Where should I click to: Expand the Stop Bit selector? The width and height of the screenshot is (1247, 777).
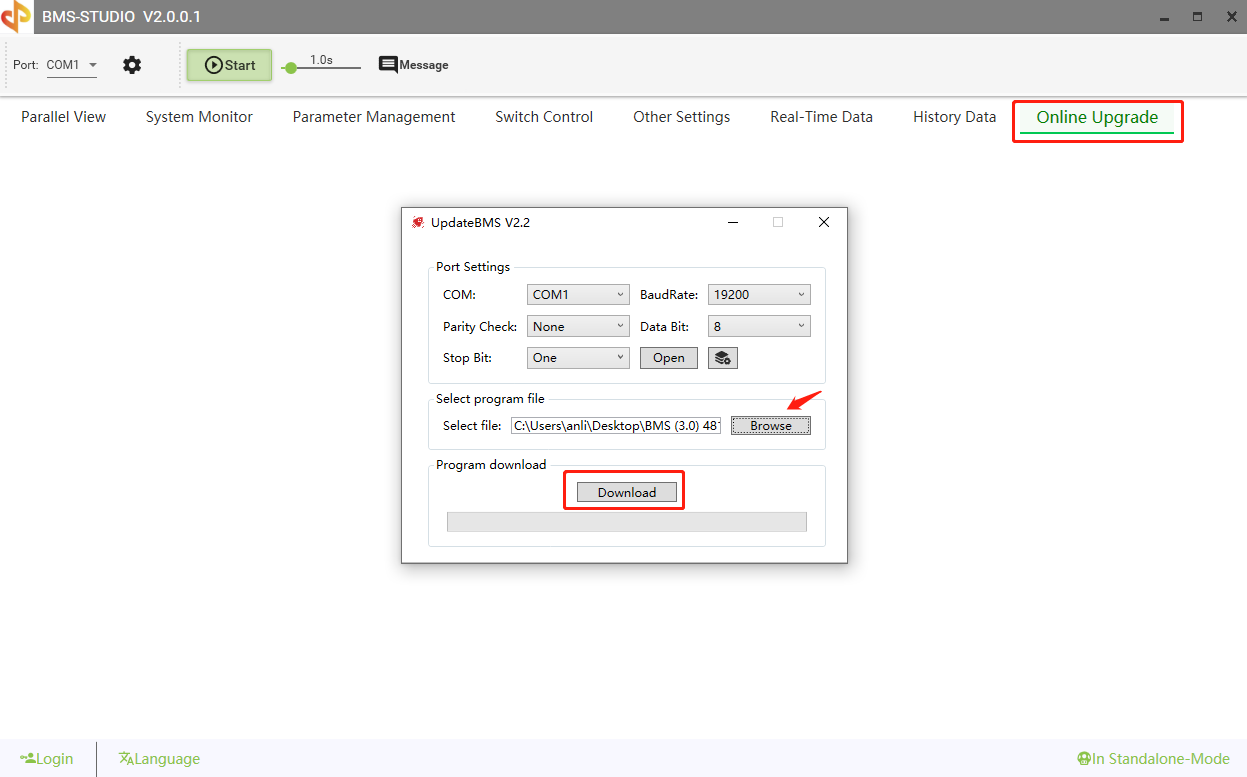pos(577,357)
